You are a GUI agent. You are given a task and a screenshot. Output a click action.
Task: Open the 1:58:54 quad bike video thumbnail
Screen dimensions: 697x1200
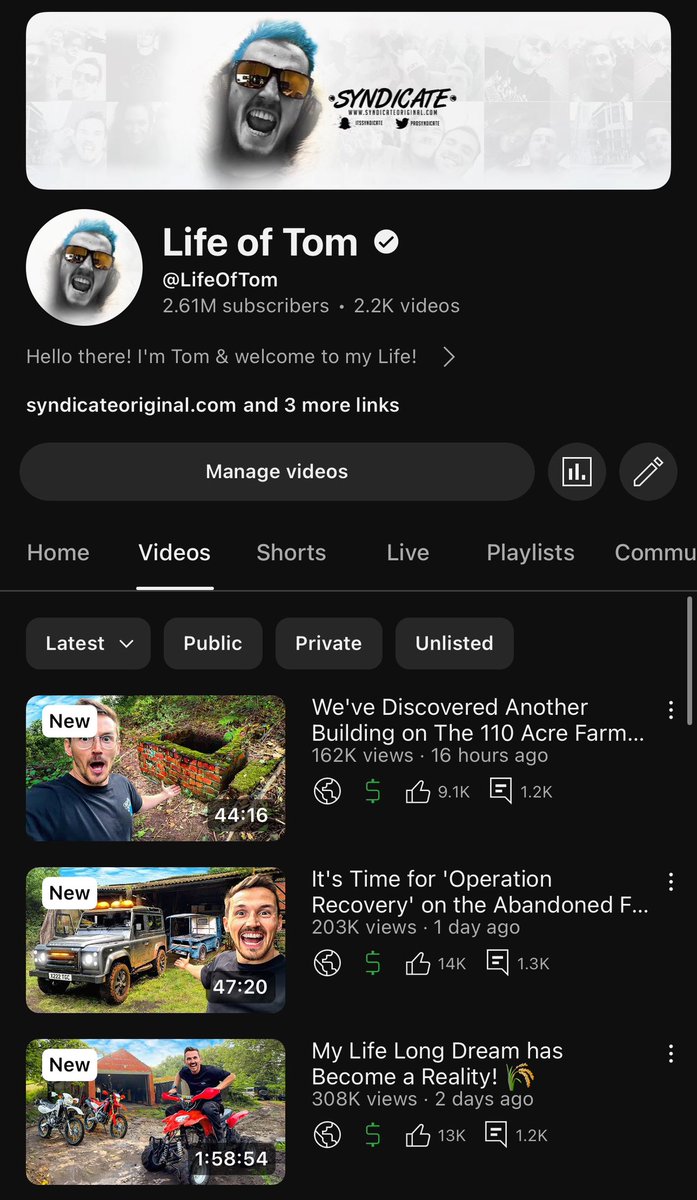click(x=156, y=1112)
